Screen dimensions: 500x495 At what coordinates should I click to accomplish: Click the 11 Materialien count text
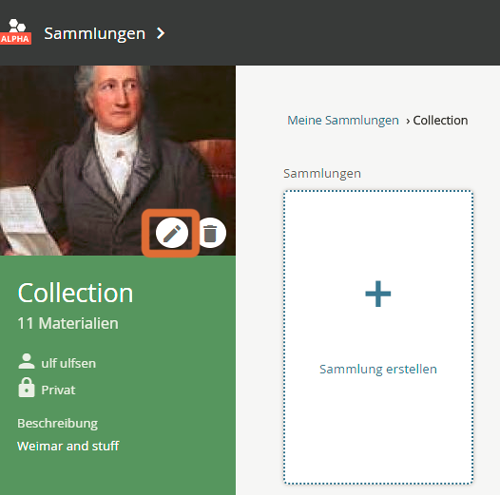[68, 323]
